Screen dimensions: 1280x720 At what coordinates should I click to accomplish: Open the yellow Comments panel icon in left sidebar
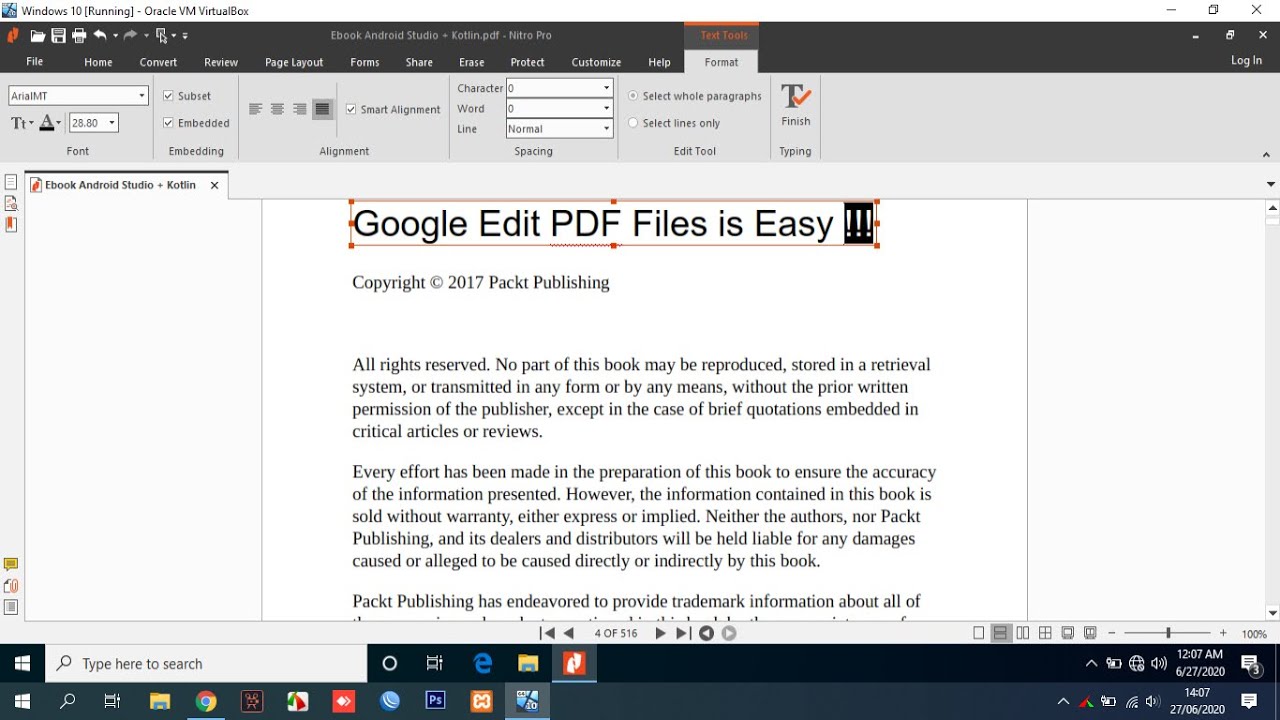coord(11,565)
